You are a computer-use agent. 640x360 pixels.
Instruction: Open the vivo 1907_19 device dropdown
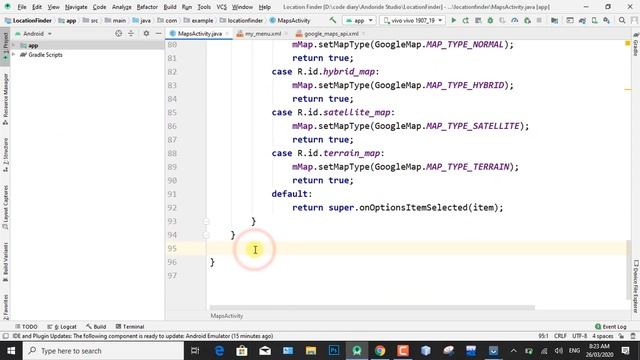[x=412, y=20]
